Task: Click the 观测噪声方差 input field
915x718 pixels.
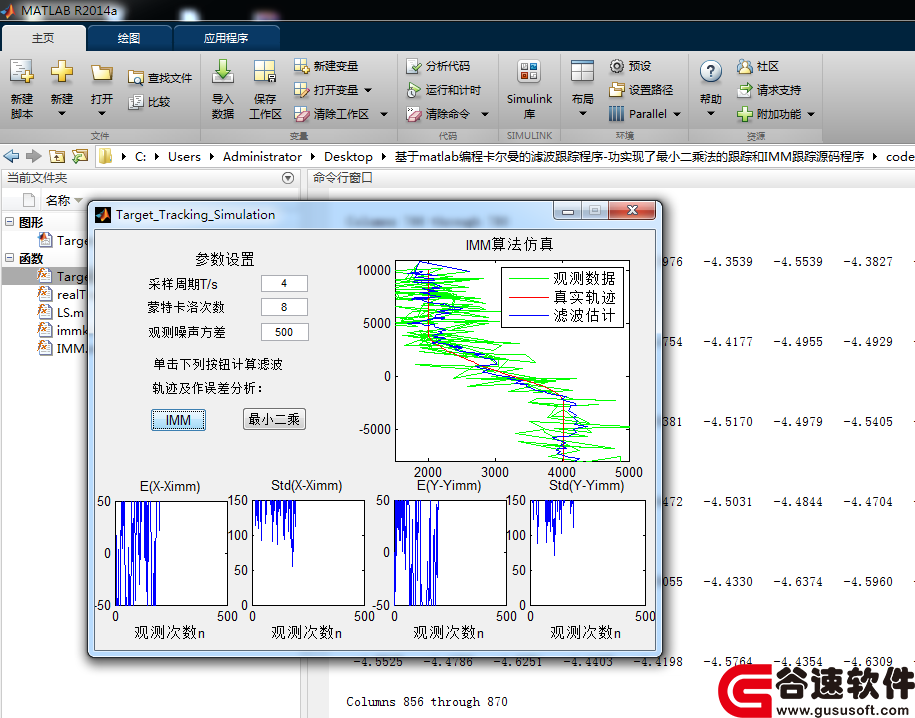Action: [284, 332]
